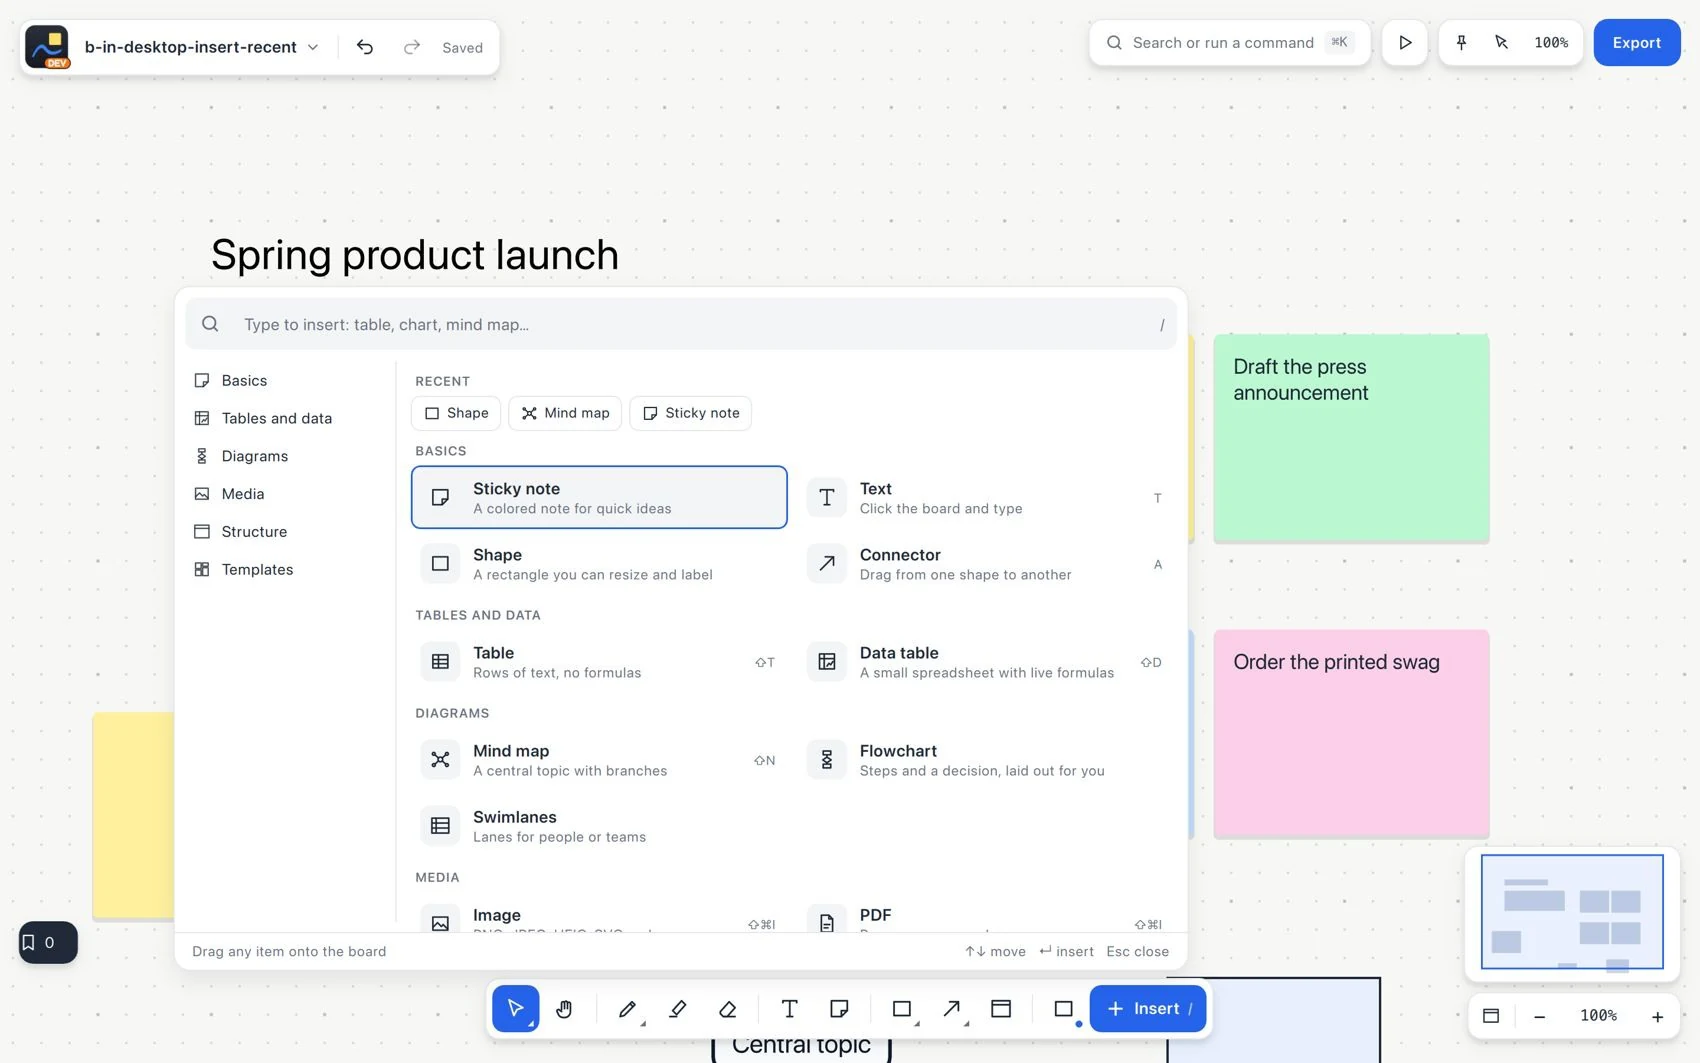The height and width of the screenshot is (1063, 1700).
Task: Switch to Tables and data category
Action: point(288,418)
